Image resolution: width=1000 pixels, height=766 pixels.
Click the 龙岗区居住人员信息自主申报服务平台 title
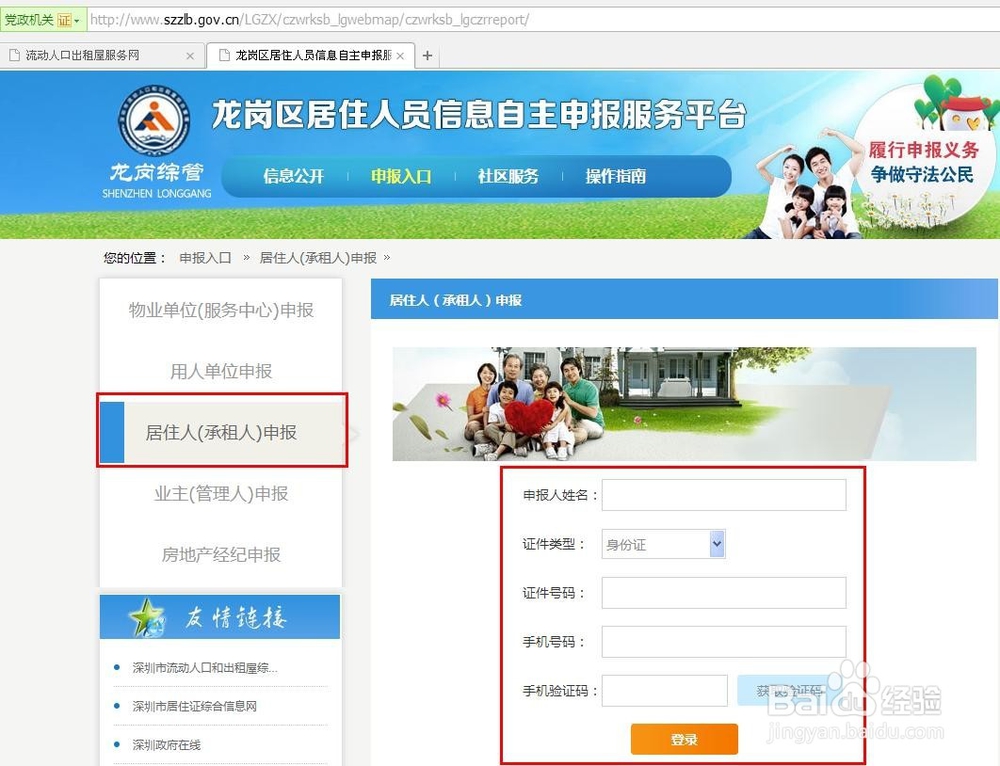(x=478, y=115)
